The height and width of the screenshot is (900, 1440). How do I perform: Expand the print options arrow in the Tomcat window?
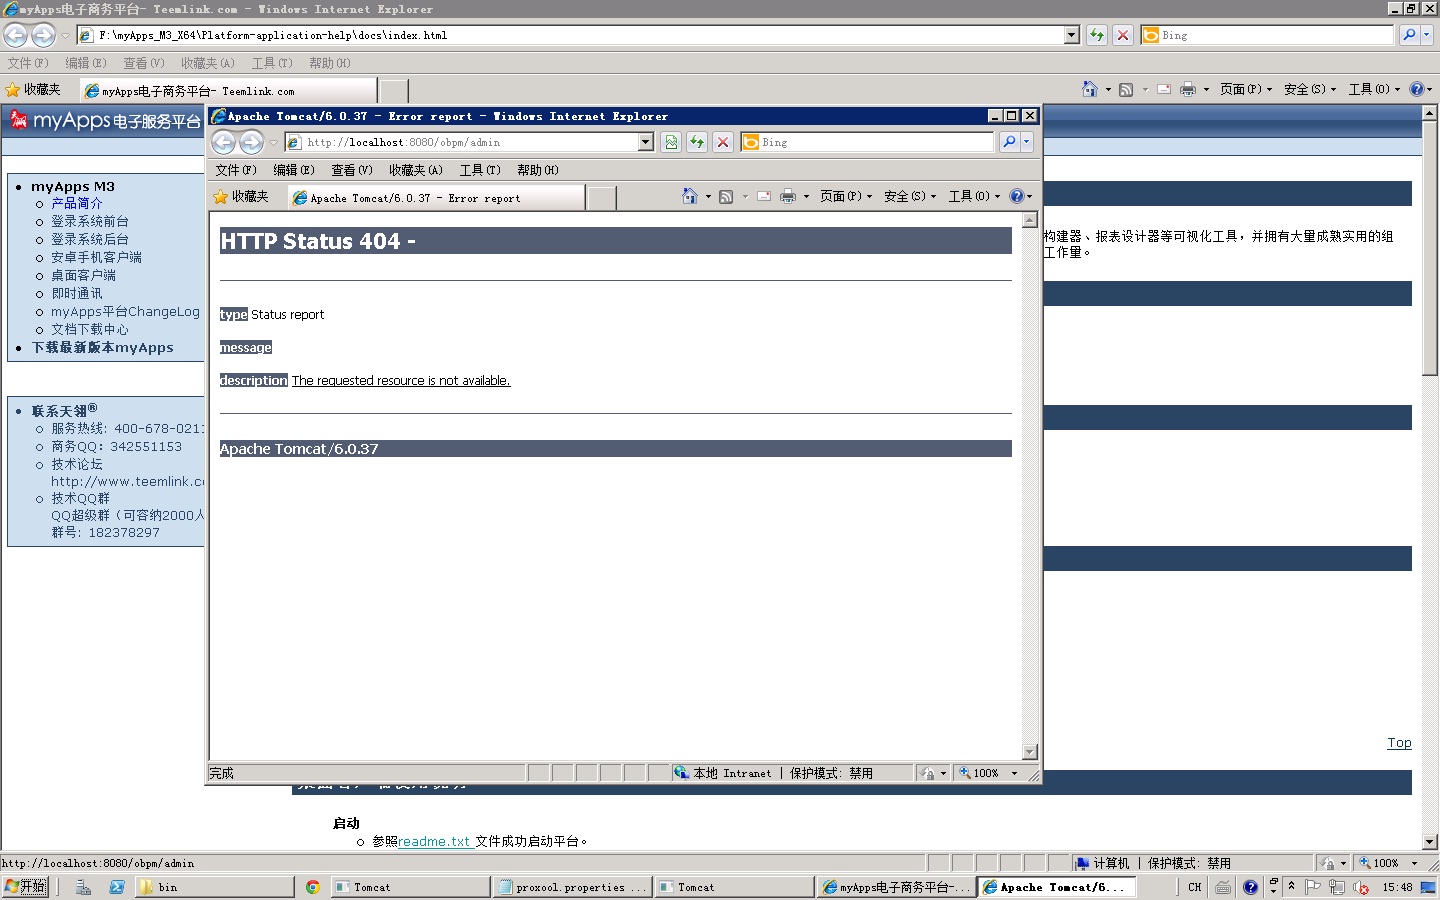pos(806,197)
